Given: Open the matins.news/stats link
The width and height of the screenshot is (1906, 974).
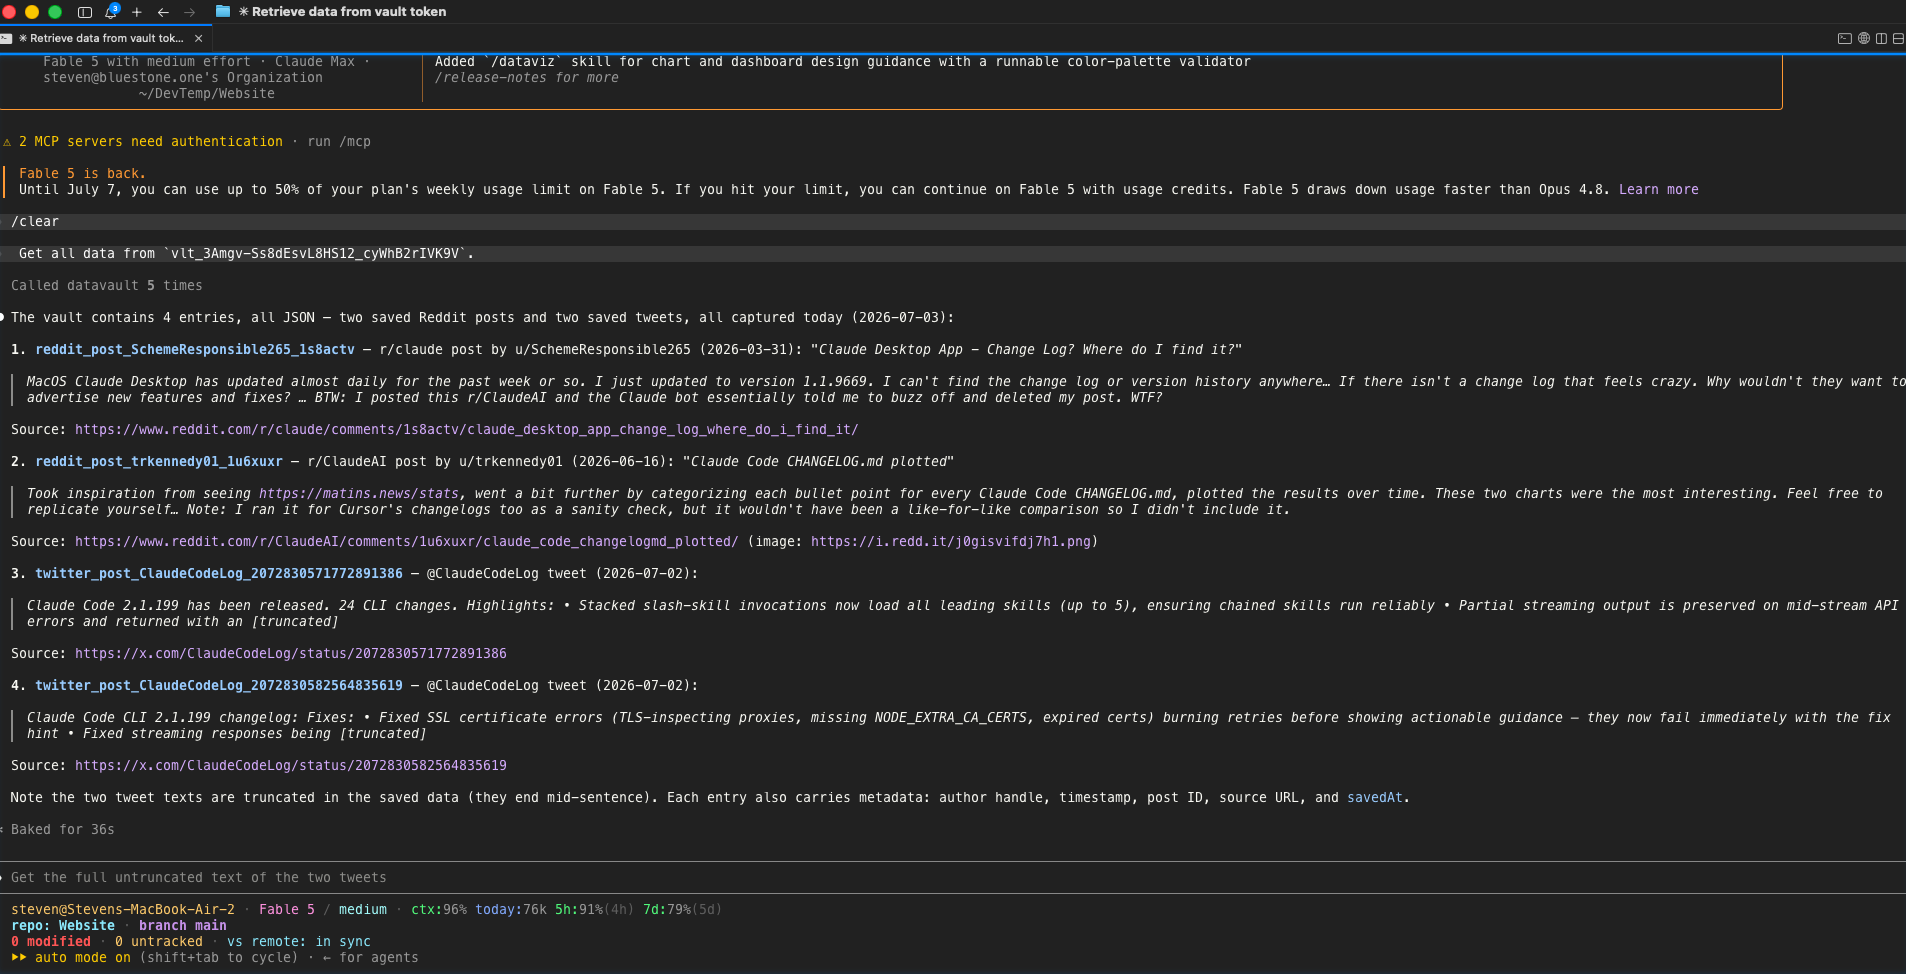Looking at the screenshot, I should tap(359, 493).
